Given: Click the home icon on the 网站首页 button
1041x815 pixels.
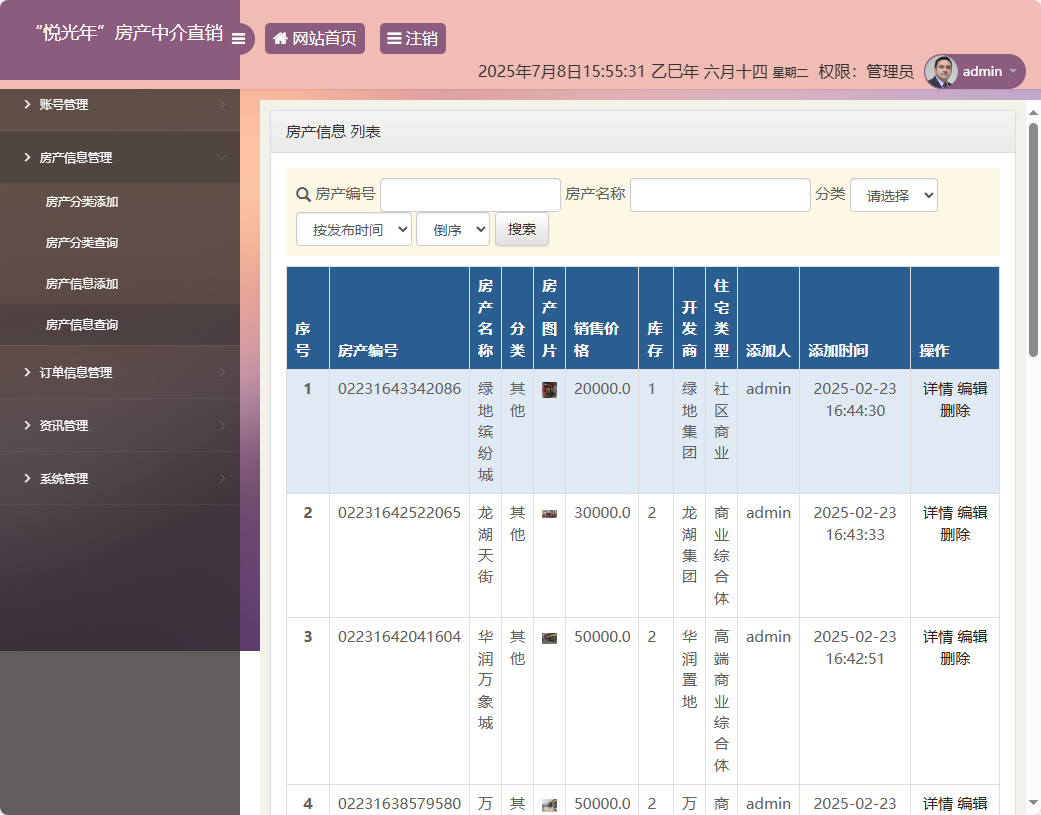Looking at the screenshot, I should pyautogui.click(x=279, y=38).
